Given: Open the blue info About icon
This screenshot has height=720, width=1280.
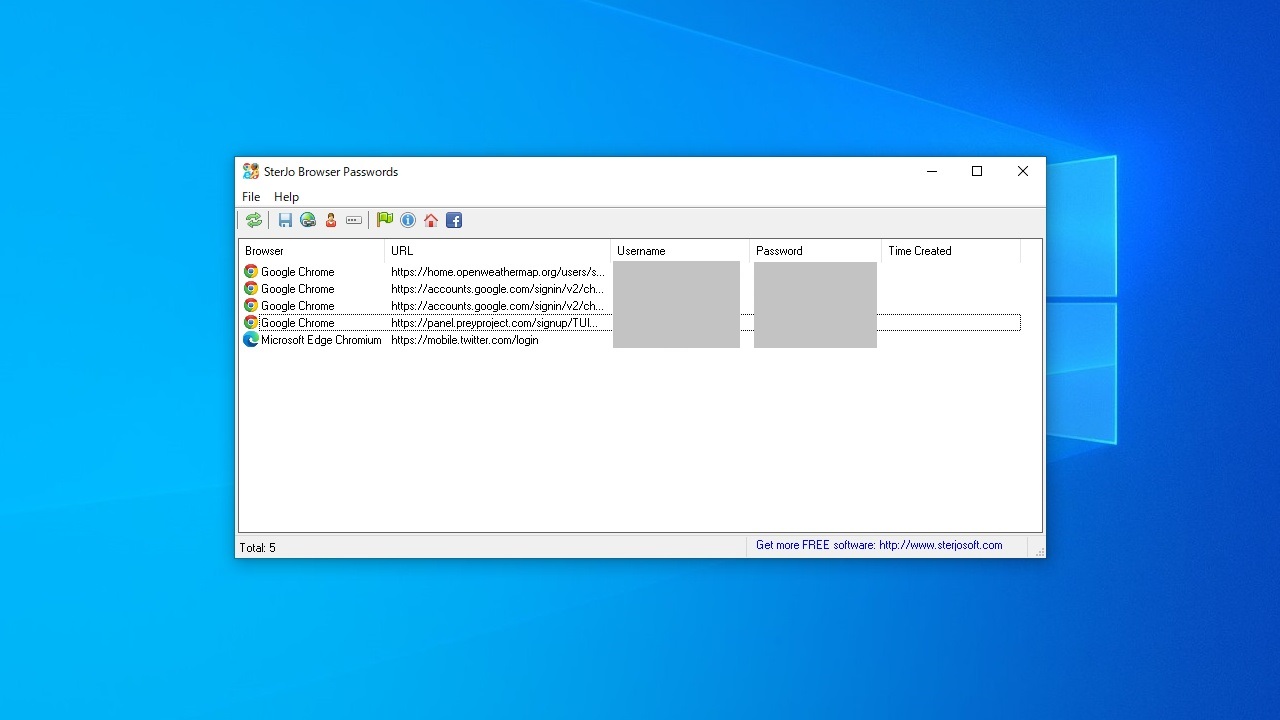Looking at the screenshot, I should coord(408,220).
